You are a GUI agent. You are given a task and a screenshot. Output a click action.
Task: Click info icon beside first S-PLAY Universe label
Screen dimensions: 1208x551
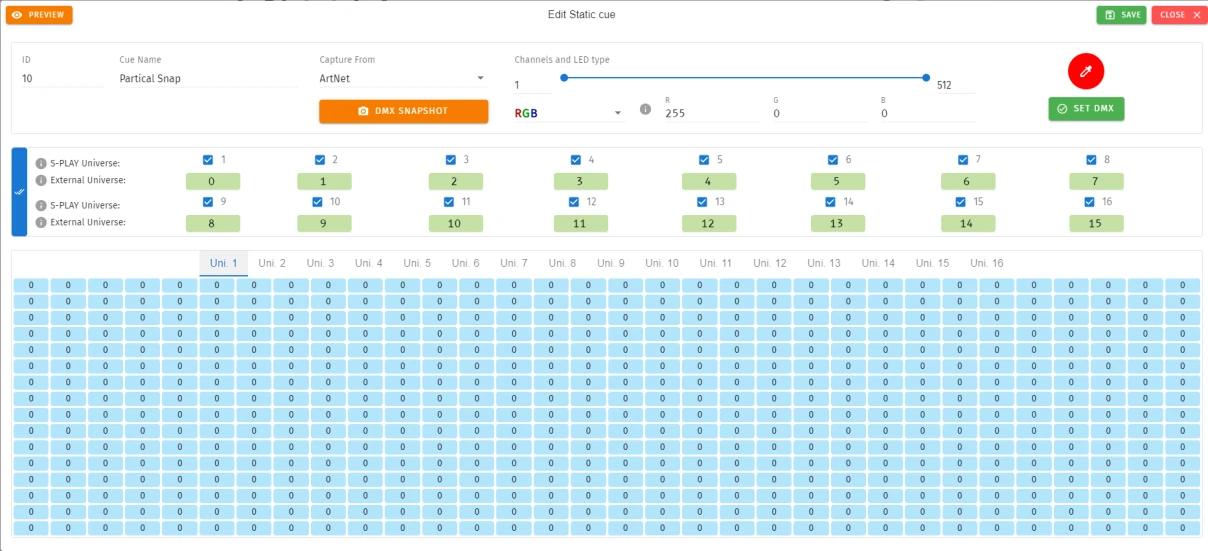(x=41, y=163)
